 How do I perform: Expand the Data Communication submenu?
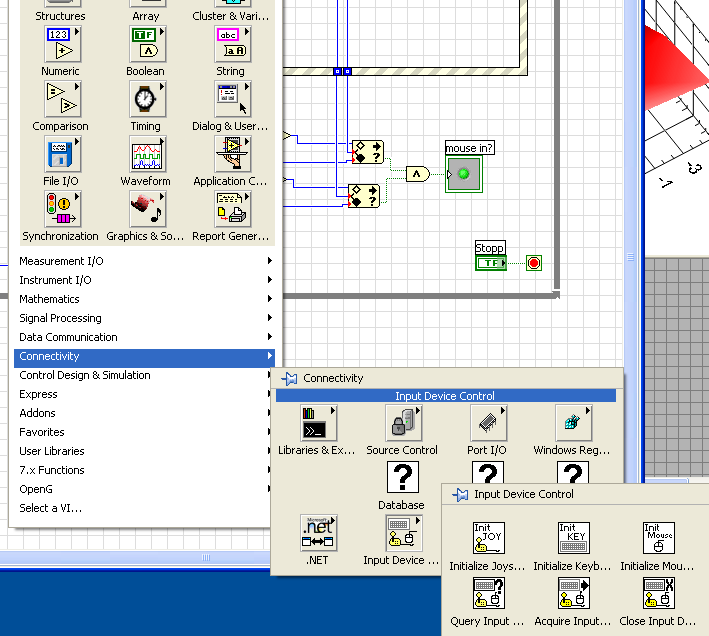coord(145,337)
